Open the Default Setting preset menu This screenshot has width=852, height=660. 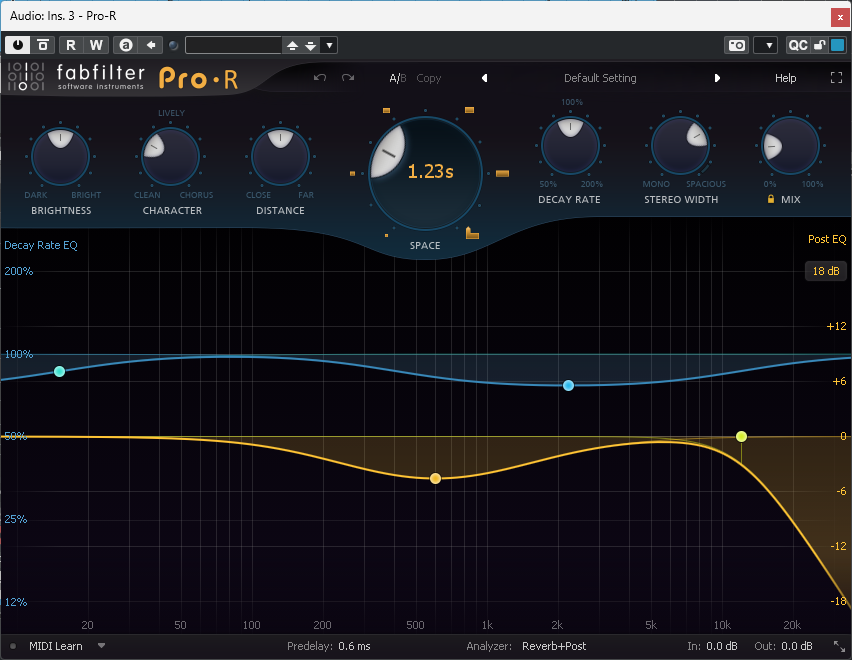[x=600, y=78]
